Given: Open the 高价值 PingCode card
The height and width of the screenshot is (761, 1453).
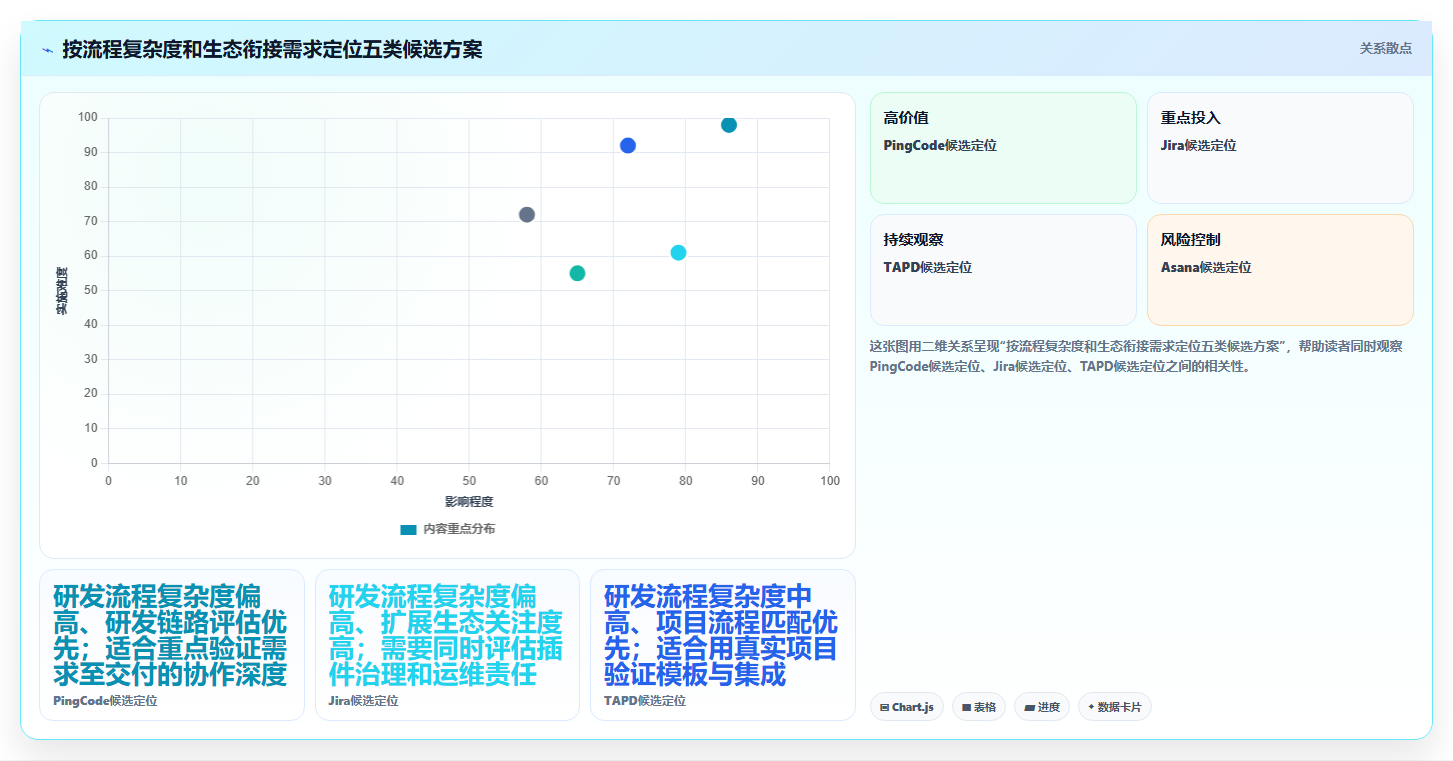Looking at the screenshot, I should coord(1003,148).
